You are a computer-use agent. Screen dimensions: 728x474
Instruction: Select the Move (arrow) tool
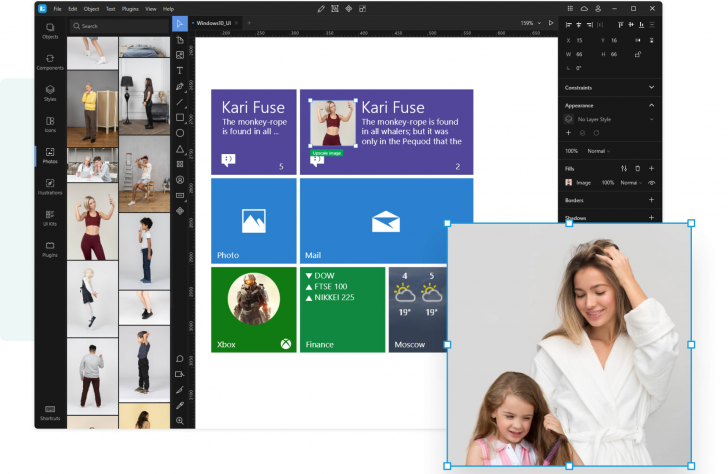point(180,24)
